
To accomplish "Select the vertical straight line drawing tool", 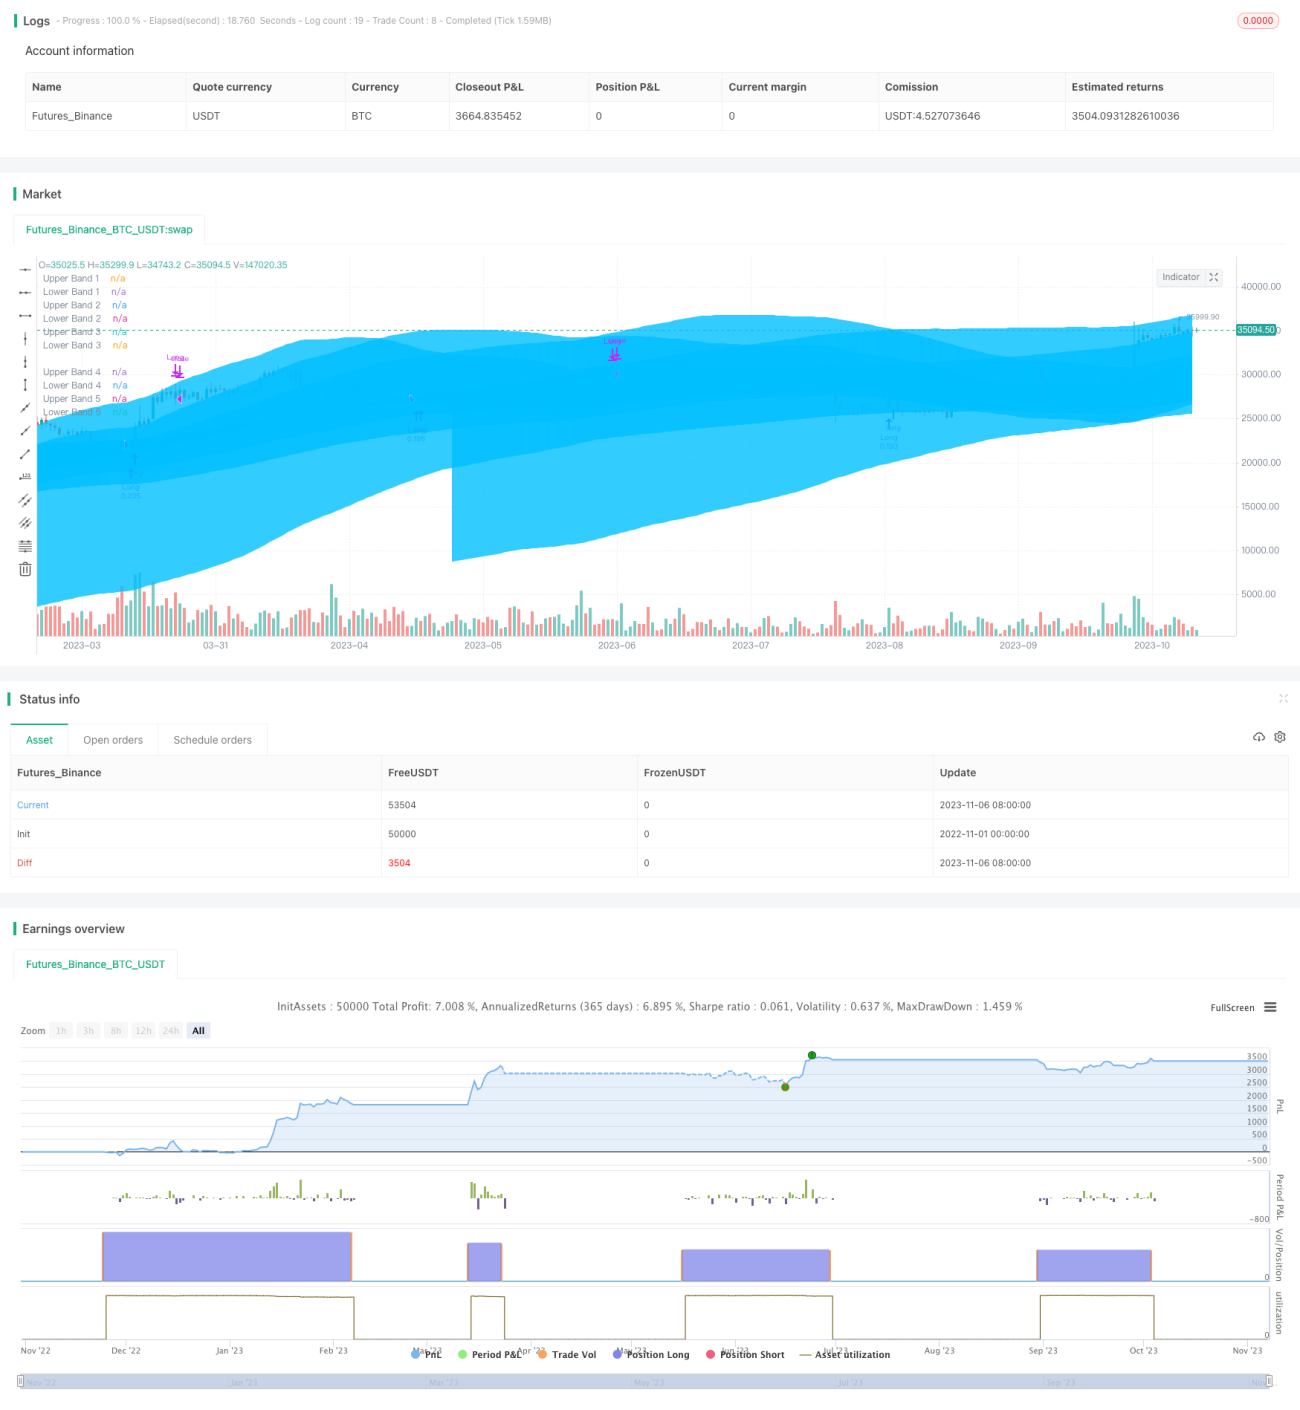I will point(25,338).
